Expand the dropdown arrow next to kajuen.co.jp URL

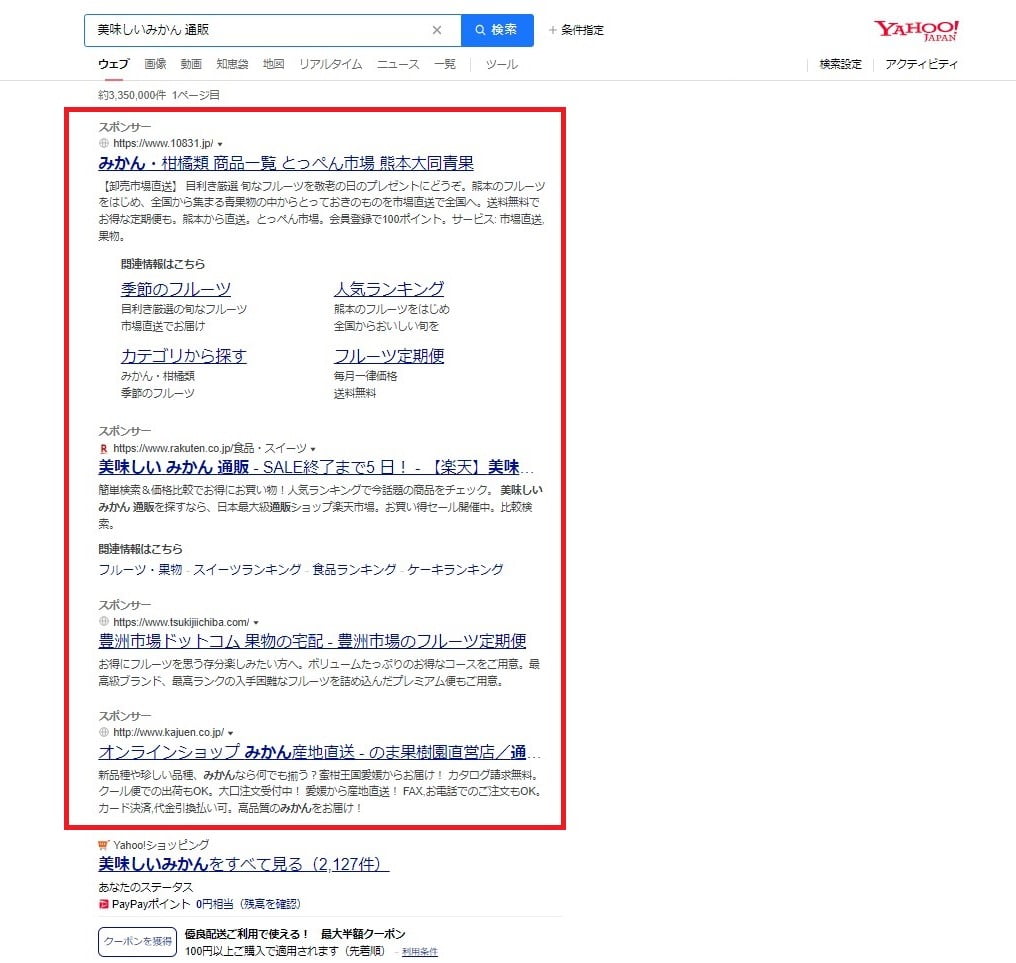coord(231,733)
